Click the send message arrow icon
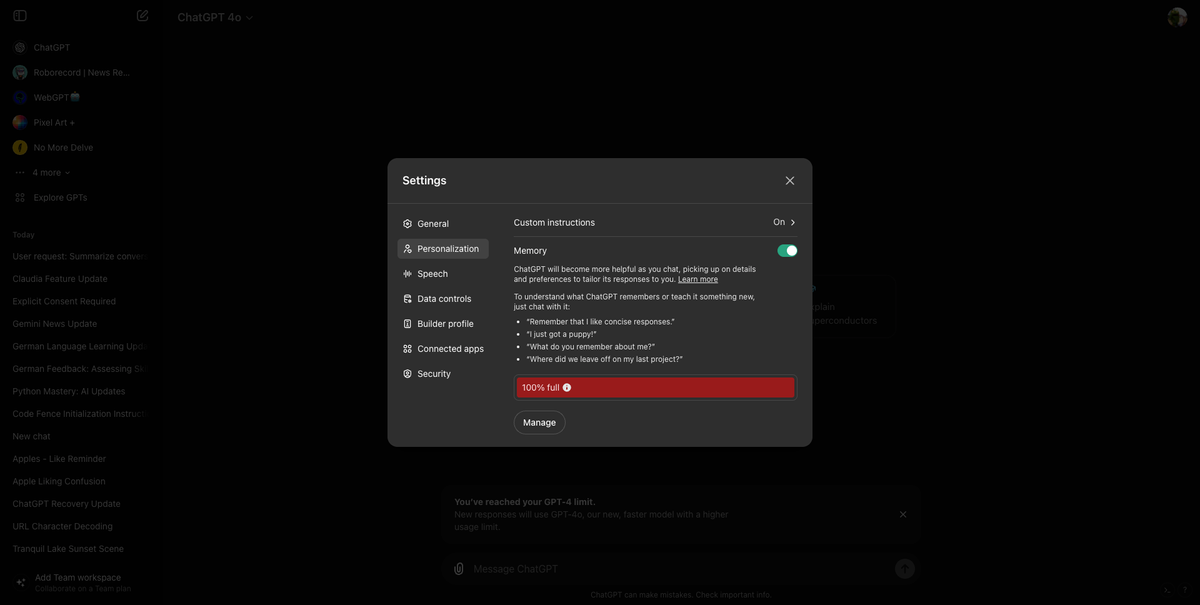This screenshot has height=605, width=1200. 904,568
